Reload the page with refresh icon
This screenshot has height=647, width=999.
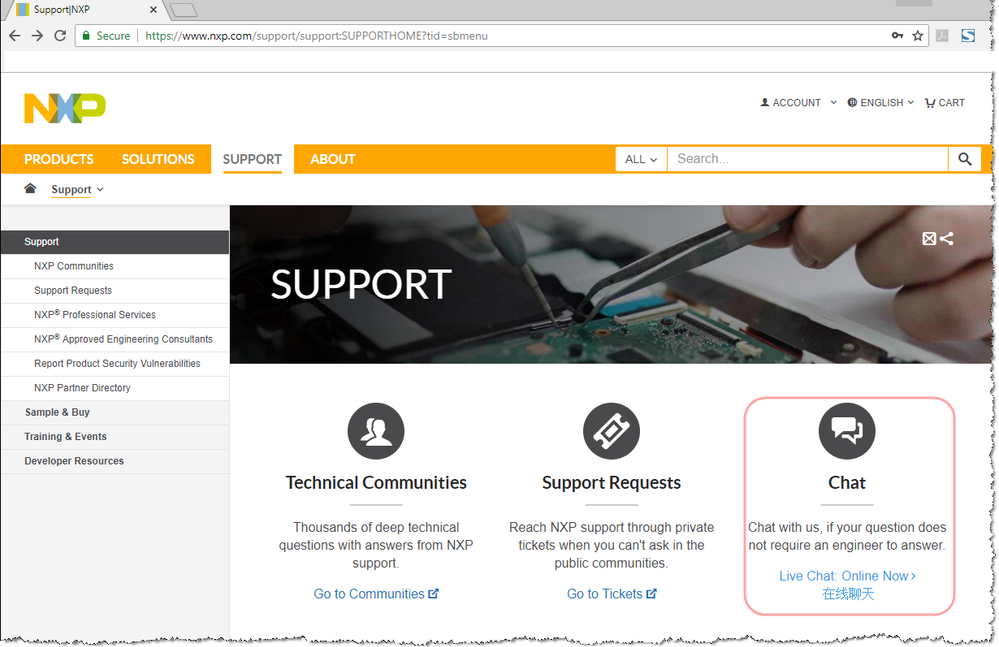tap(60, 36)
